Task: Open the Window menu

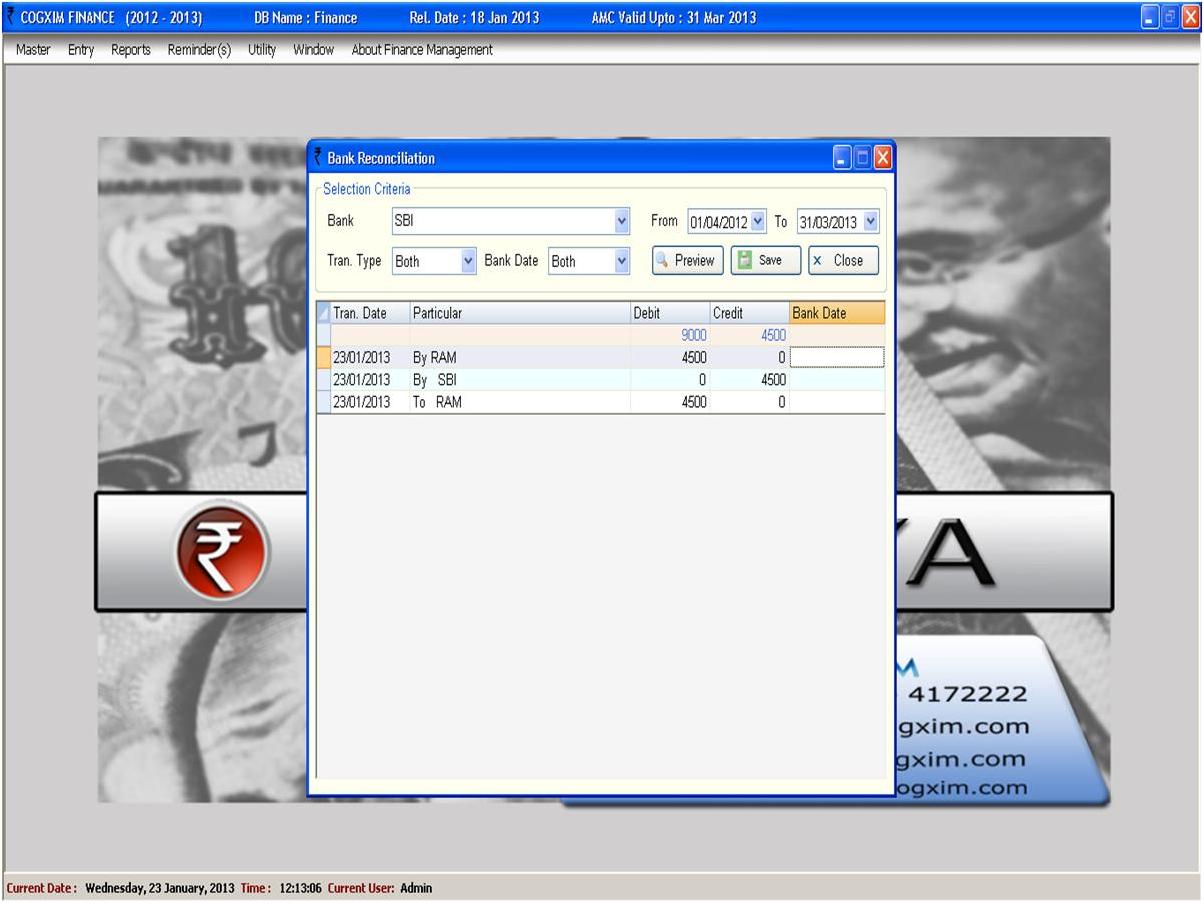Action: click(x=313, y=50)
